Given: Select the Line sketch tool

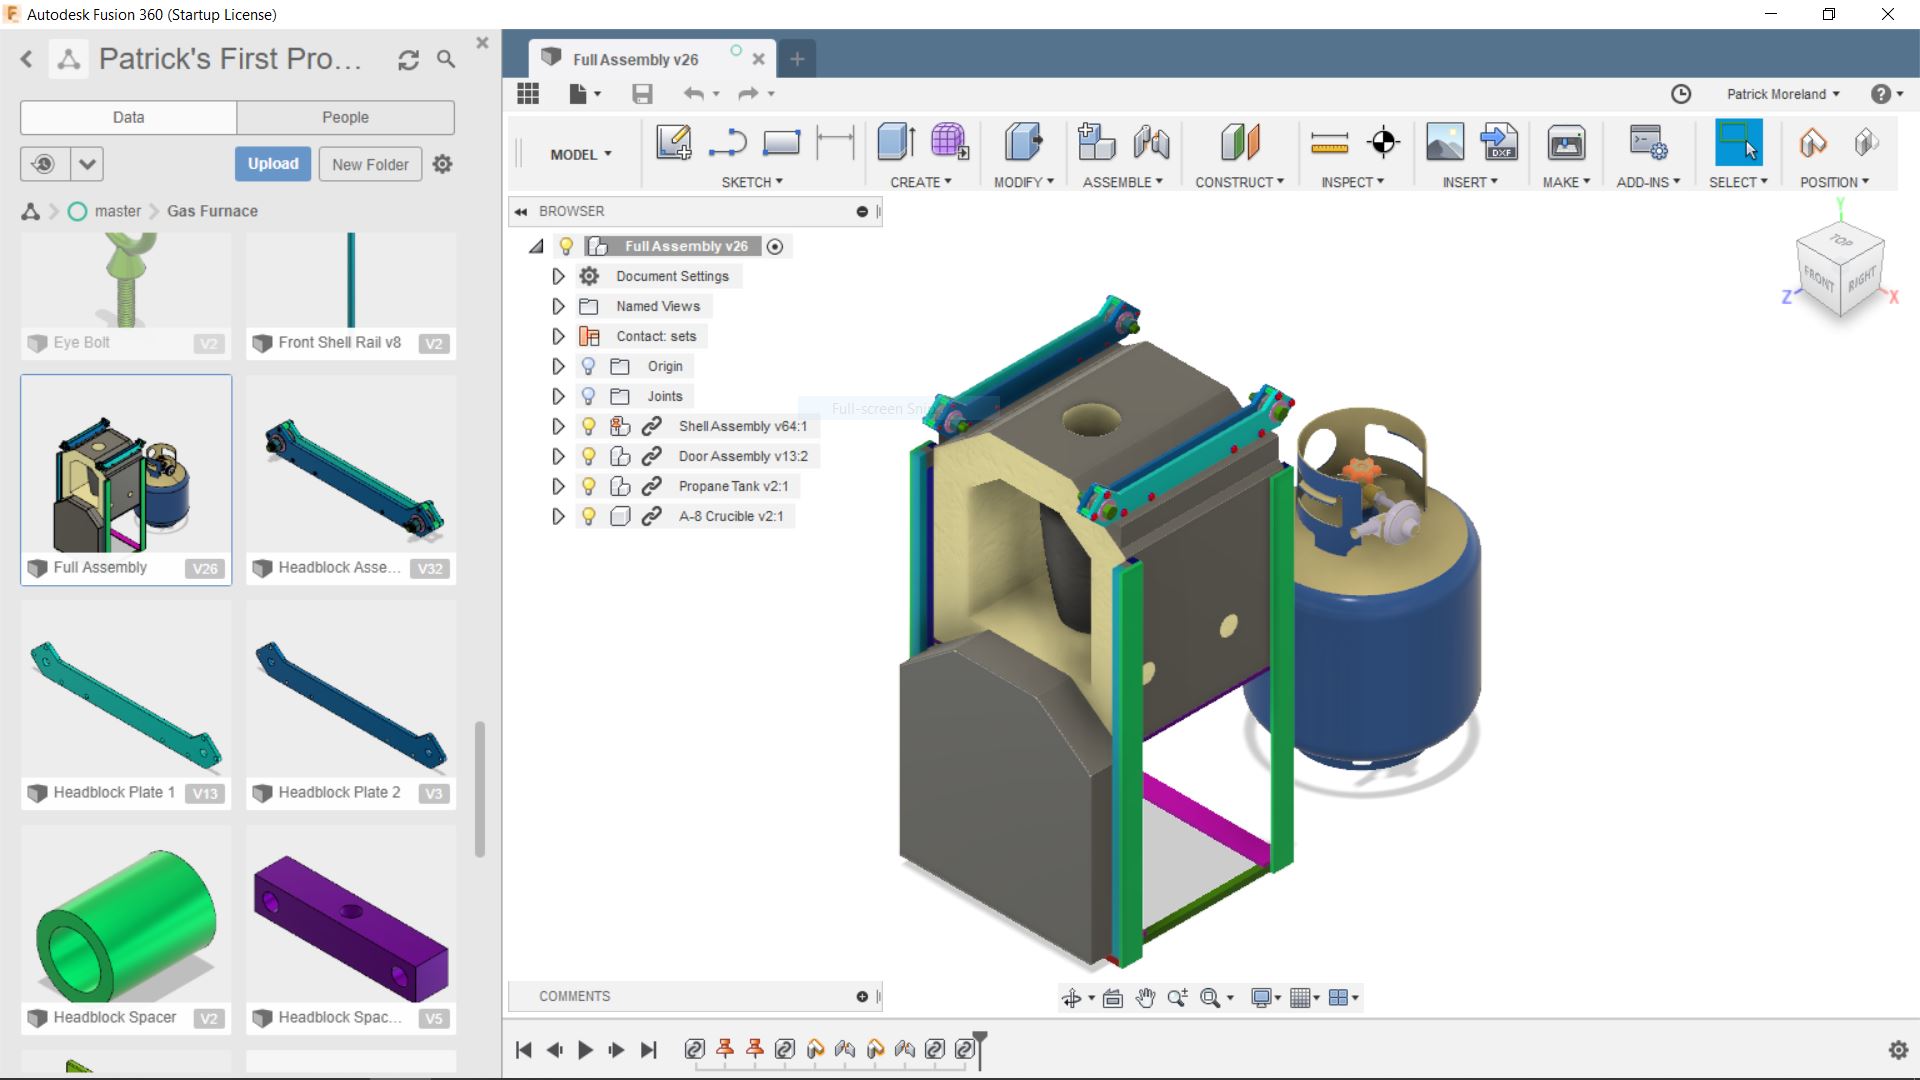Looking at the screenshot, I should 728,142.
